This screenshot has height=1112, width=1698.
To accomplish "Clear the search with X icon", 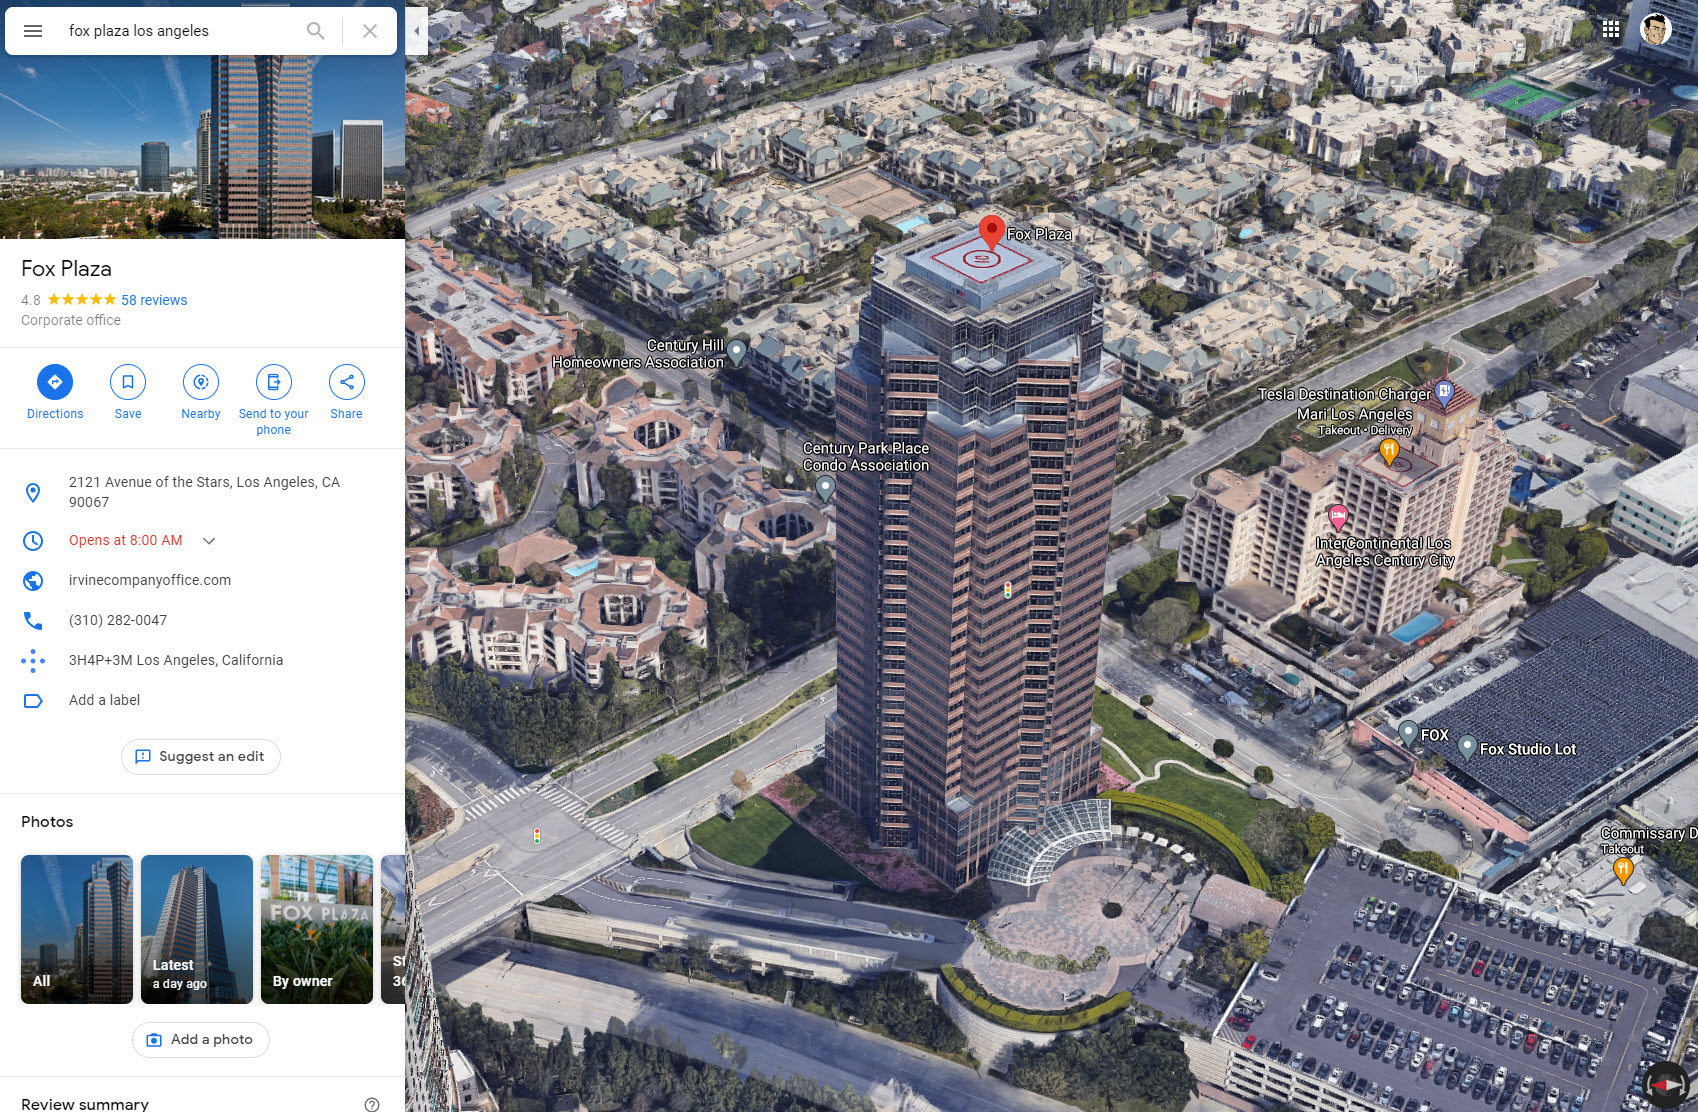I will pos(370,31).
